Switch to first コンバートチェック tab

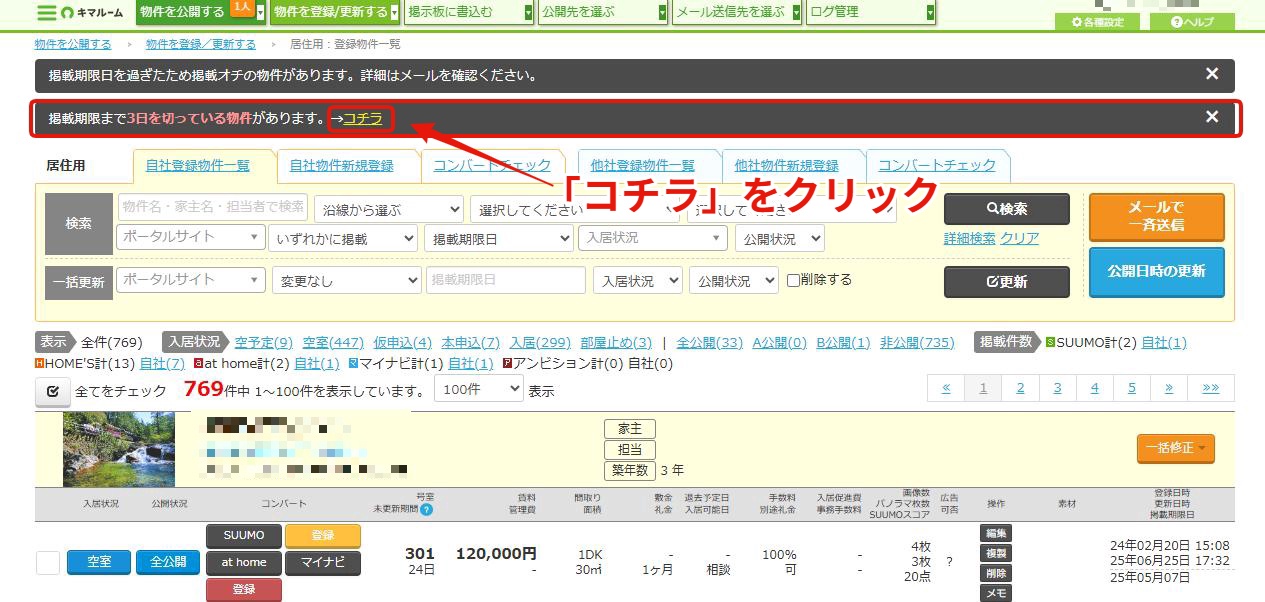[492, 166]
